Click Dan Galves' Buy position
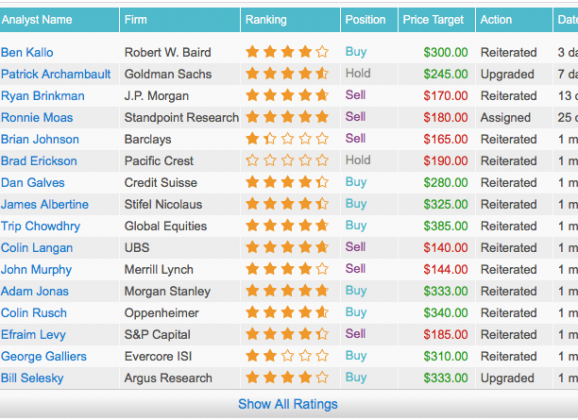The height and width of the screenshot is (420, 578). point(356,182)
